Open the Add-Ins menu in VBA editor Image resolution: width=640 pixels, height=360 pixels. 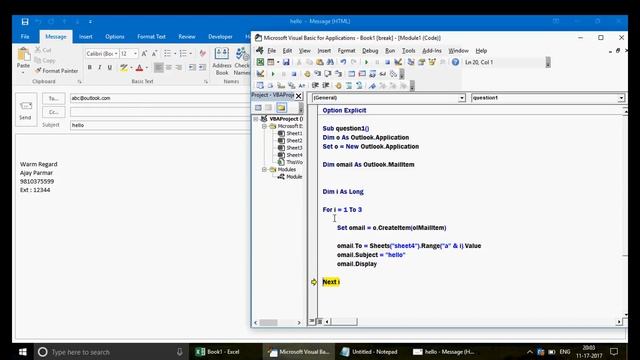[x=432, y=51]
